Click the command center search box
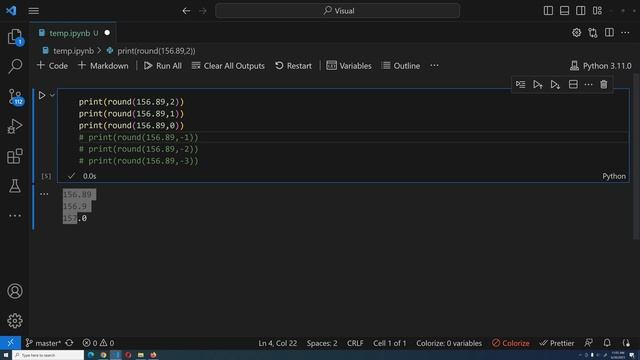 [x=338, y=11]
